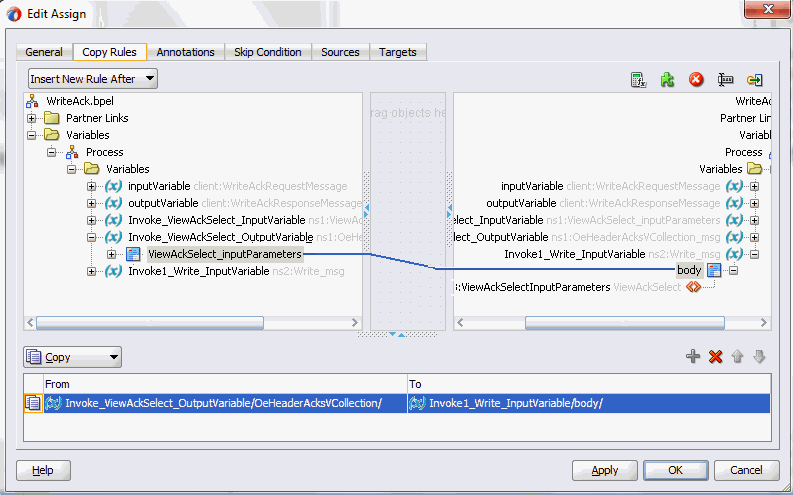793x495 pixels.
Task: Collapse the top-level Variables node
Action: [31, 136]
